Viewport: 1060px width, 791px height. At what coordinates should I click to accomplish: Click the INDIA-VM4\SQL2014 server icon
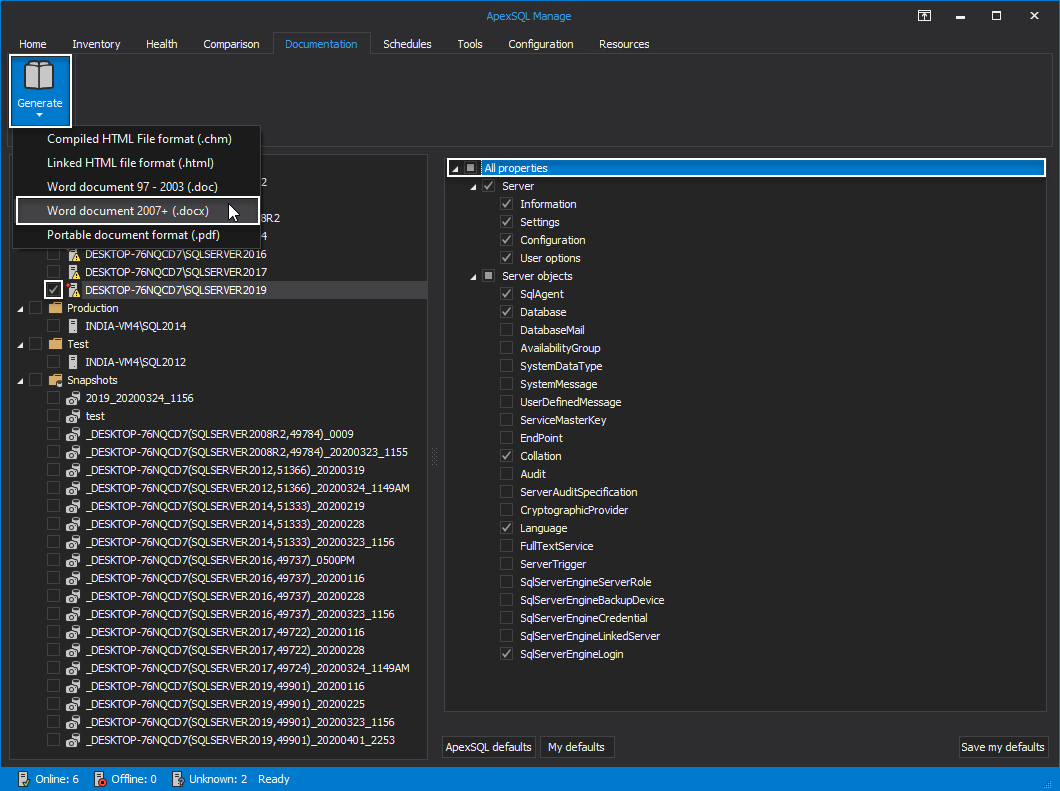[x=73, y=326]
